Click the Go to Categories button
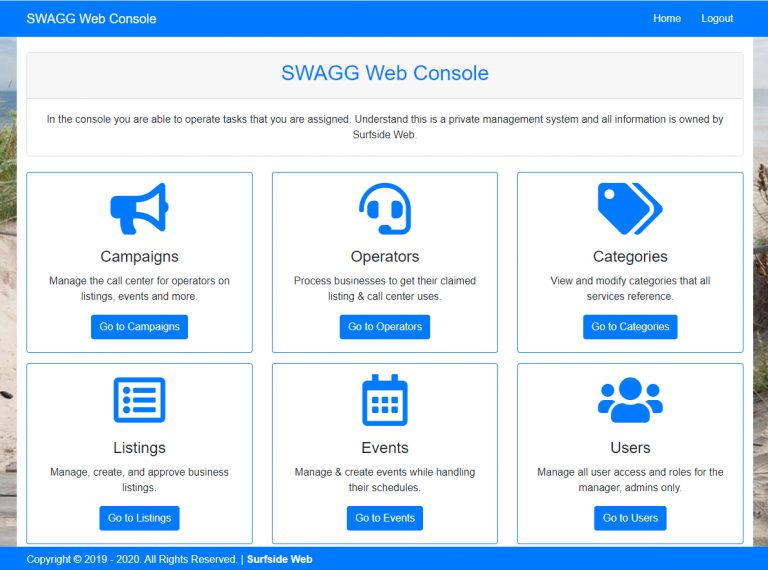Viewport: 768px width, 570px height. (x=630, y=327)
